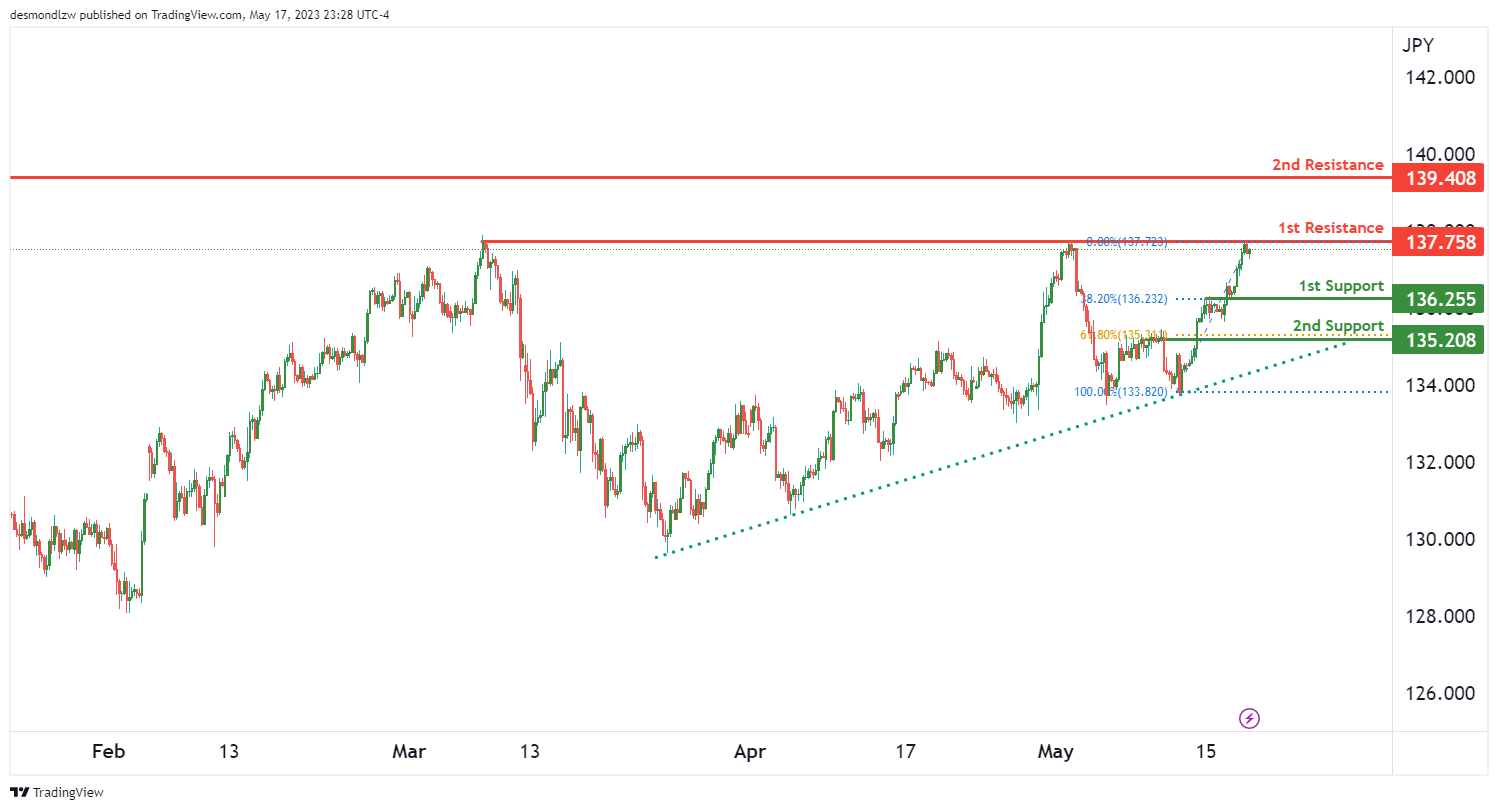Click the '2nd Resistance' line label
This screenshot has width=1498, height=810.
pos(1327,164)
